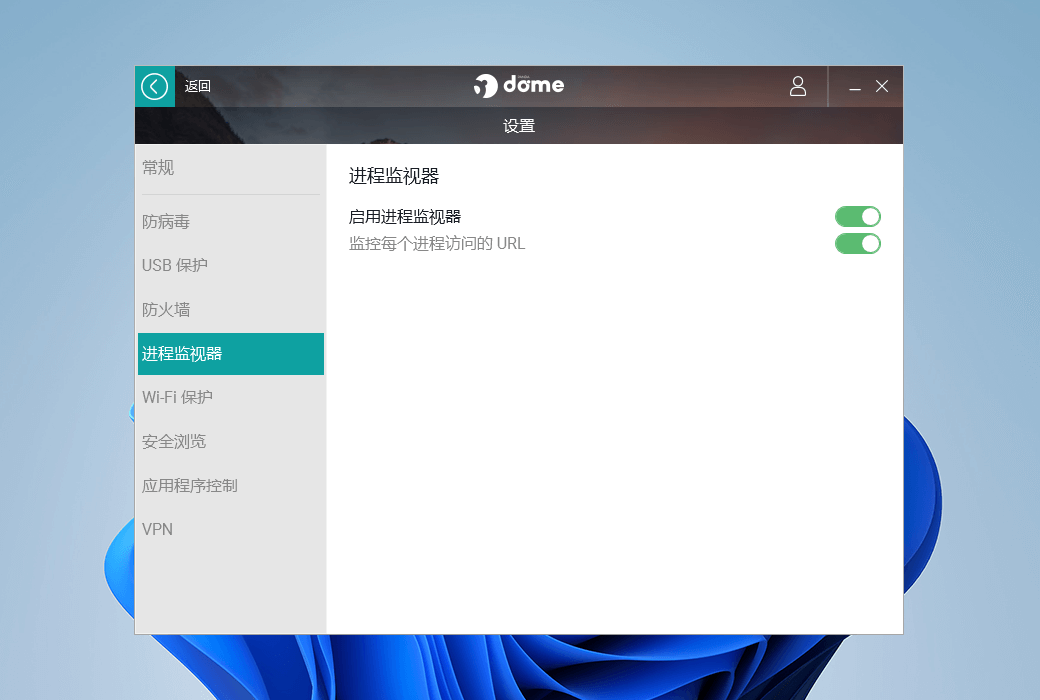
Task: Navigate to 应用程序控制 section
Action: click(x=190, y=486)
